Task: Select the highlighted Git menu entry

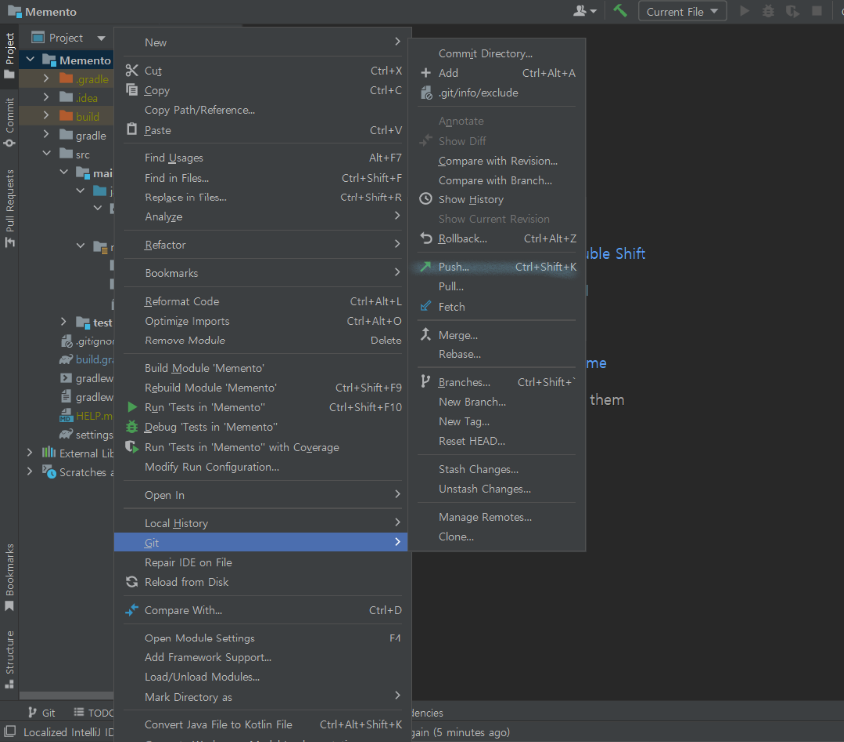Action: [261, 542]
